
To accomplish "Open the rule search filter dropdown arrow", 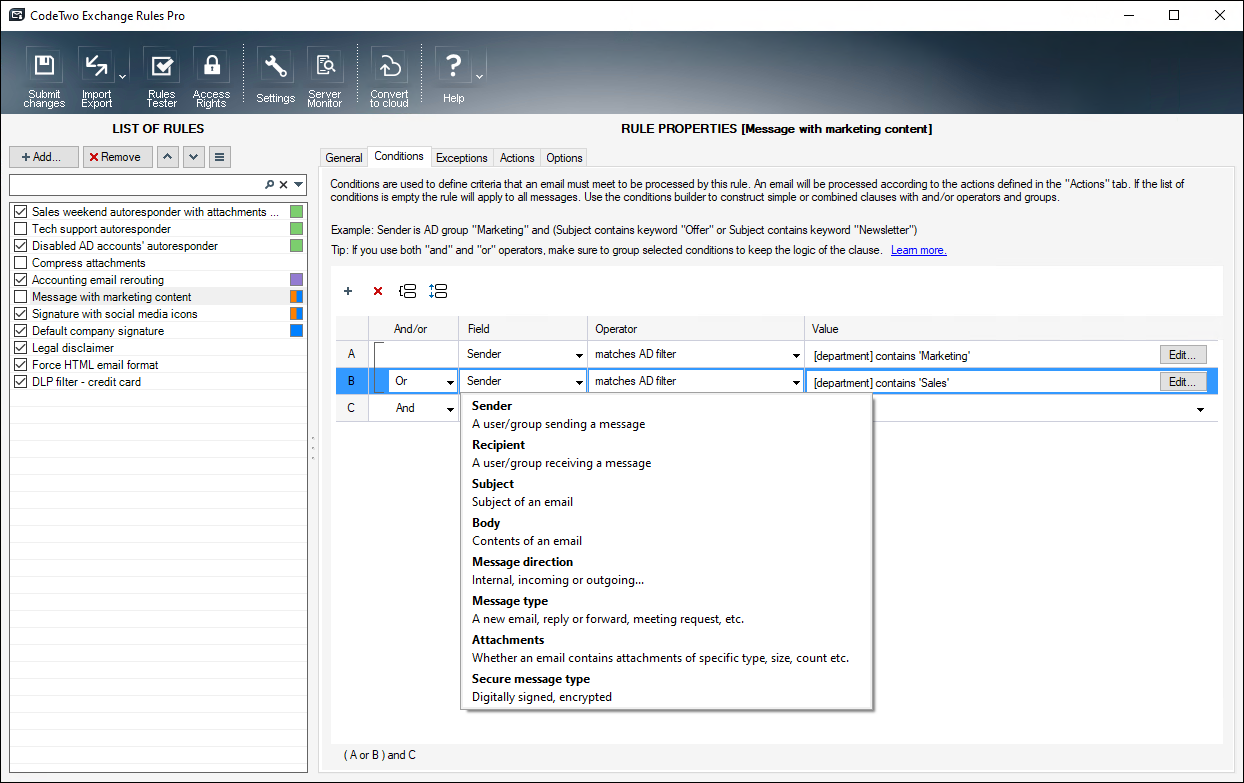I will pyautogui.click(x=299, y=185).
